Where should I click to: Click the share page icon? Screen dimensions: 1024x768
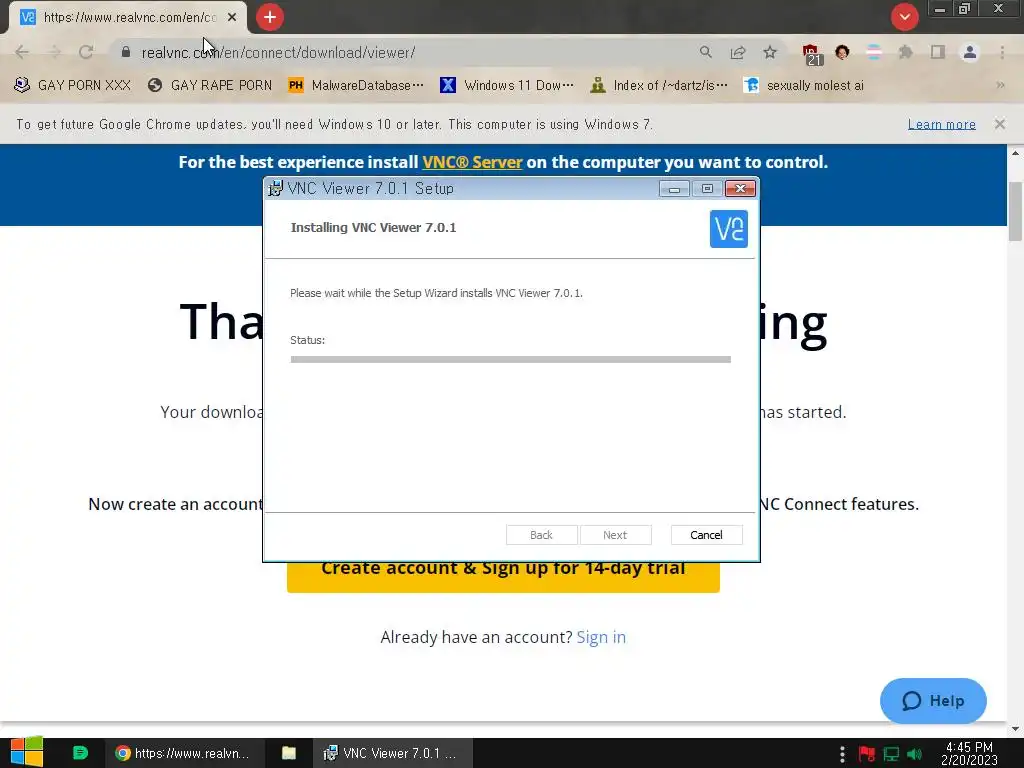coord(738,52)
